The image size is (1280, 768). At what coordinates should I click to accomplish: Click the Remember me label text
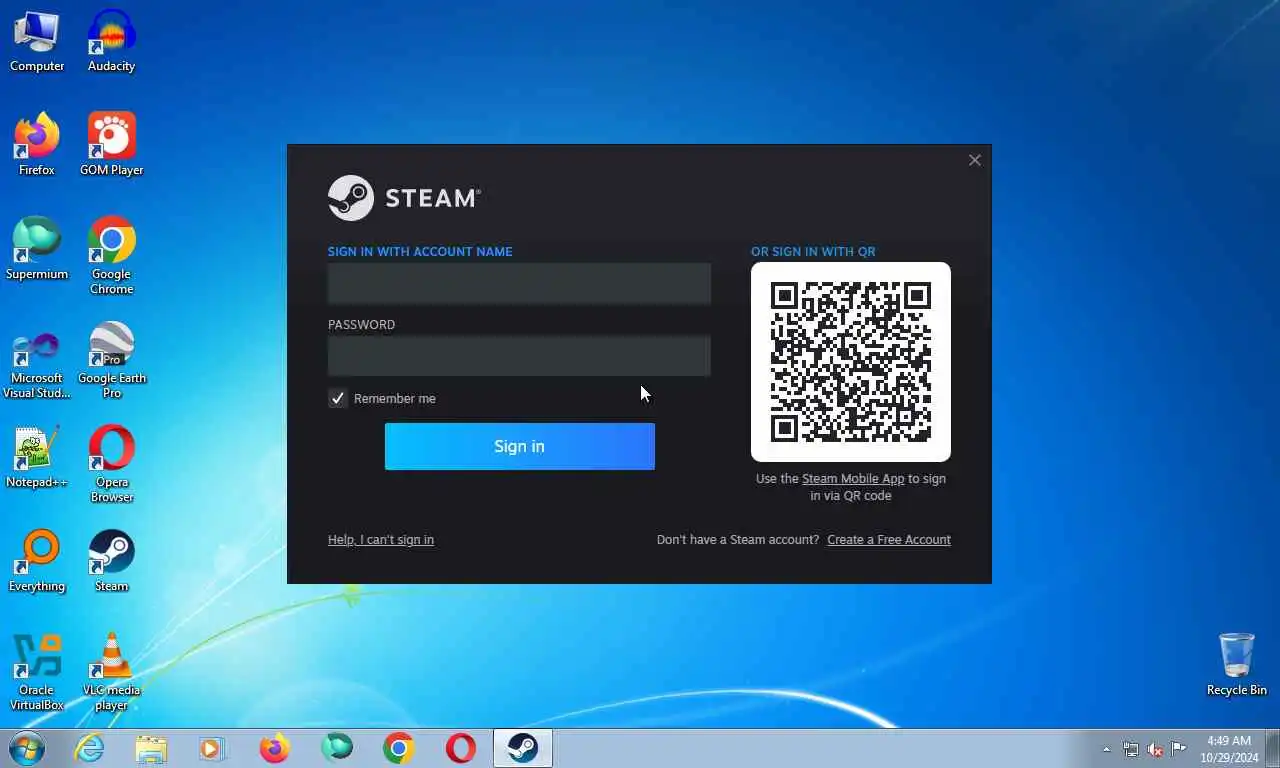[395, 398]
